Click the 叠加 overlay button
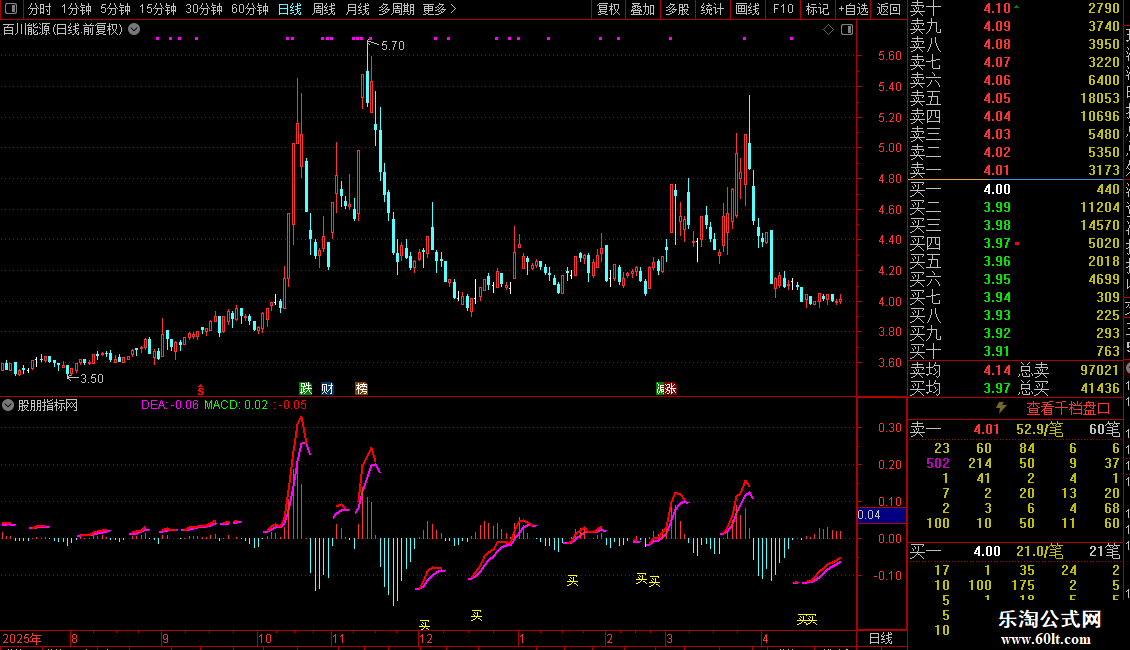This screenshot has height=650, width=1130. (x=642, y=9)
